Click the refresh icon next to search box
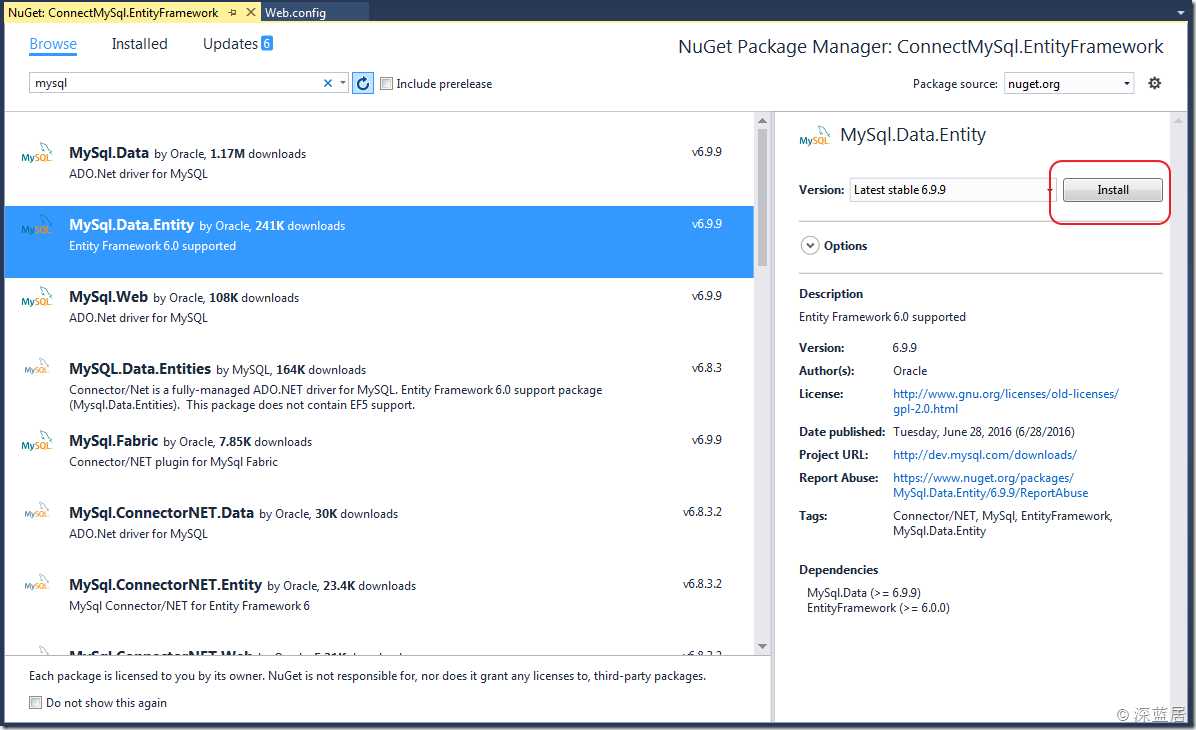This screenshot has height=730, width=1196. coord(363,83)
